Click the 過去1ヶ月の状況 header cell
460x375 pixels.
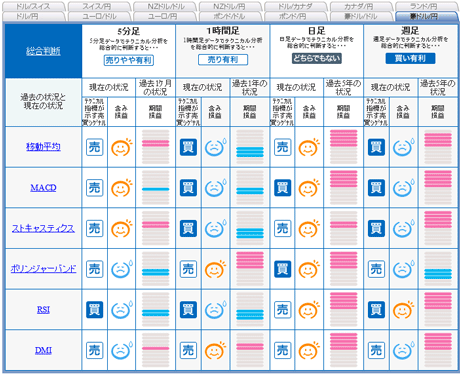click(155, 88)
